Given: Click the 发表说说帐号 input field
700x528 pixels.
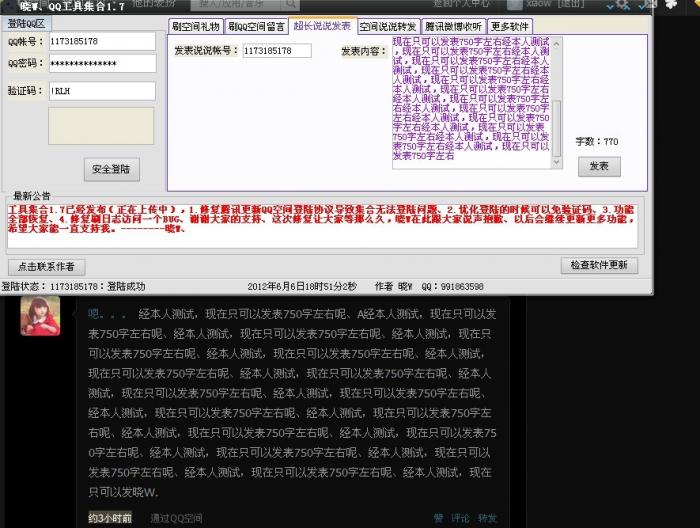Looking at the screenshot, I should pos(277,51).
